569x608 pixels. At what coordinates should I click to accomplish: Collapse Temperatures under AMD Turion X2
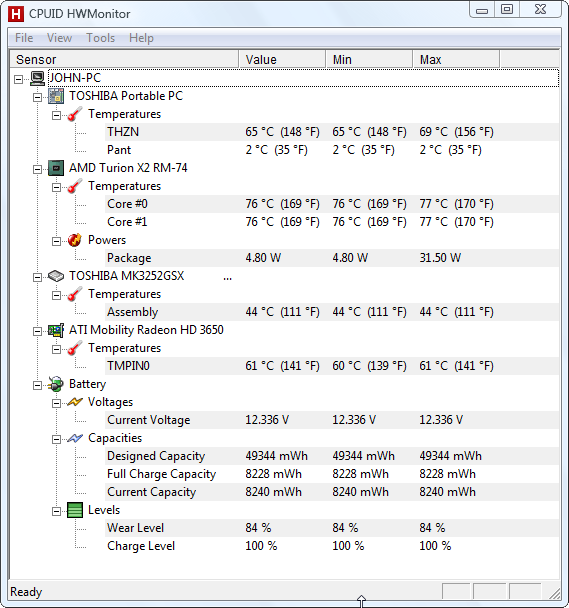[x=56, y=188]
